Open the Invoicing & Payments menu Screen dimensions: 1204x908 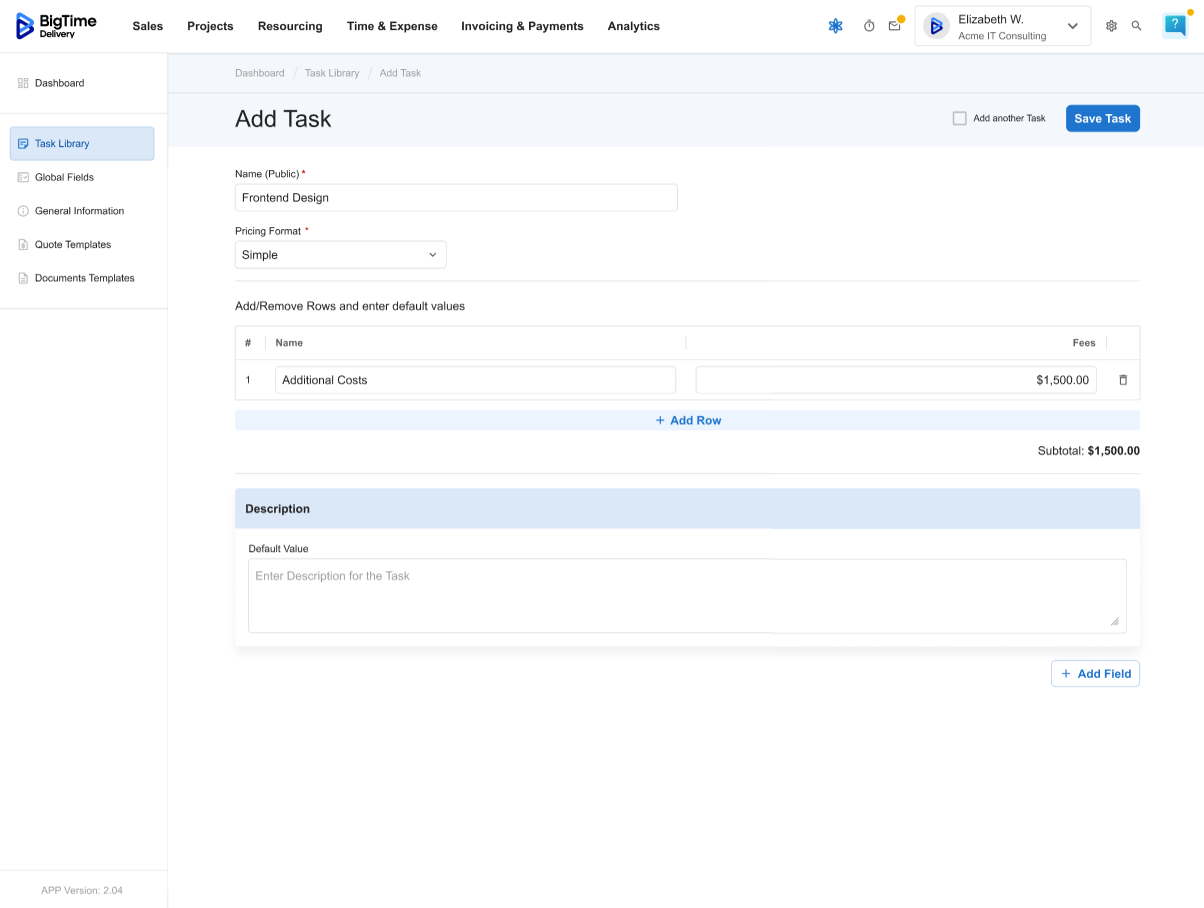coord(522,26)
